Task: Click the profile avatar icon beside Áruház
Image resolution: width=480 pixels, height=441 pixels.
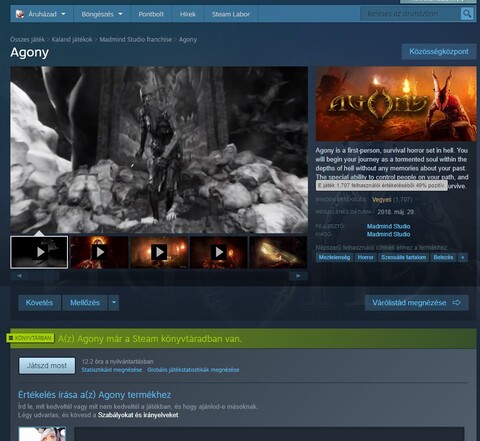Action: click(20, 14)
